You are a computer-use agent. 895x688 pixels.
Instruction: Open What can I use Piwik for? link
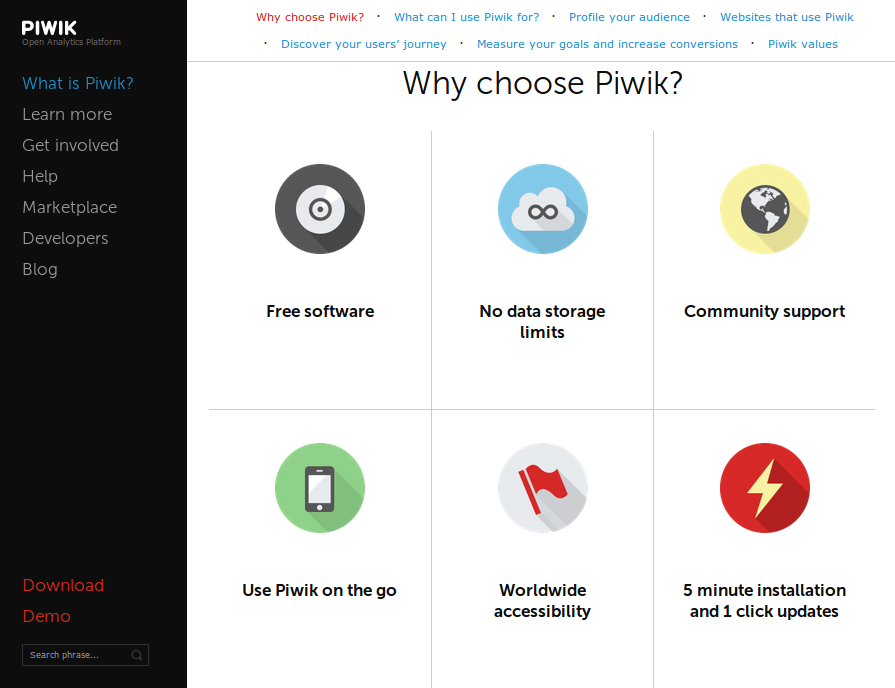click(x=466, y=17)
